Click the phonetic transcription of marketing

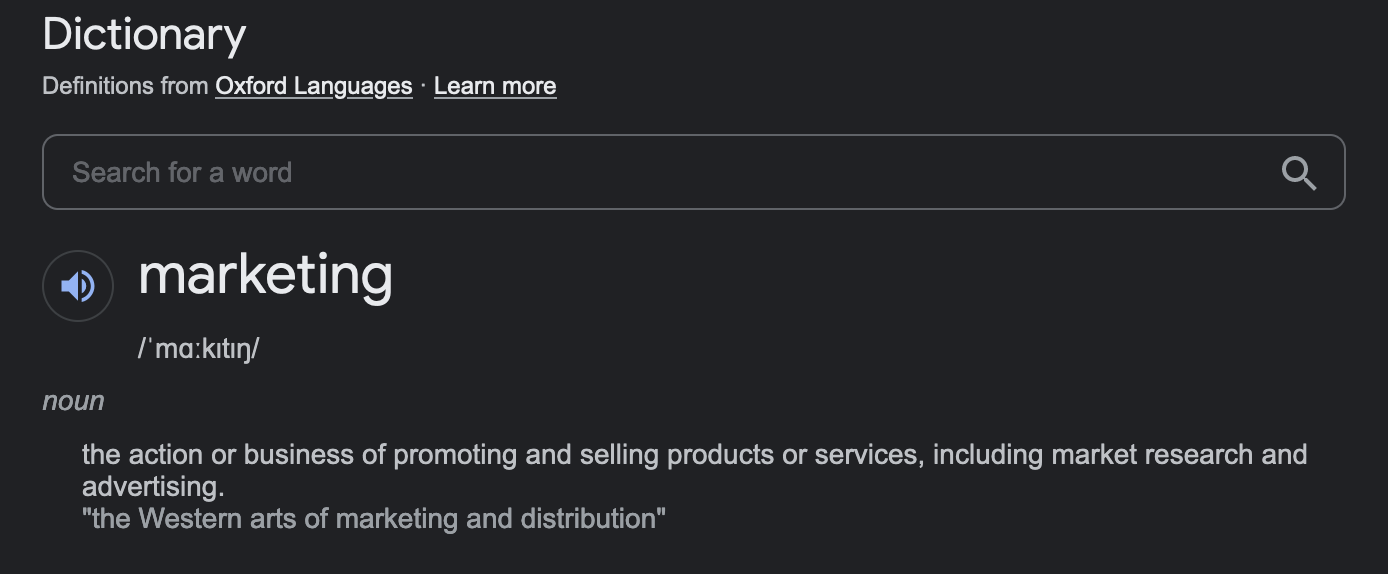coord(199,349)
